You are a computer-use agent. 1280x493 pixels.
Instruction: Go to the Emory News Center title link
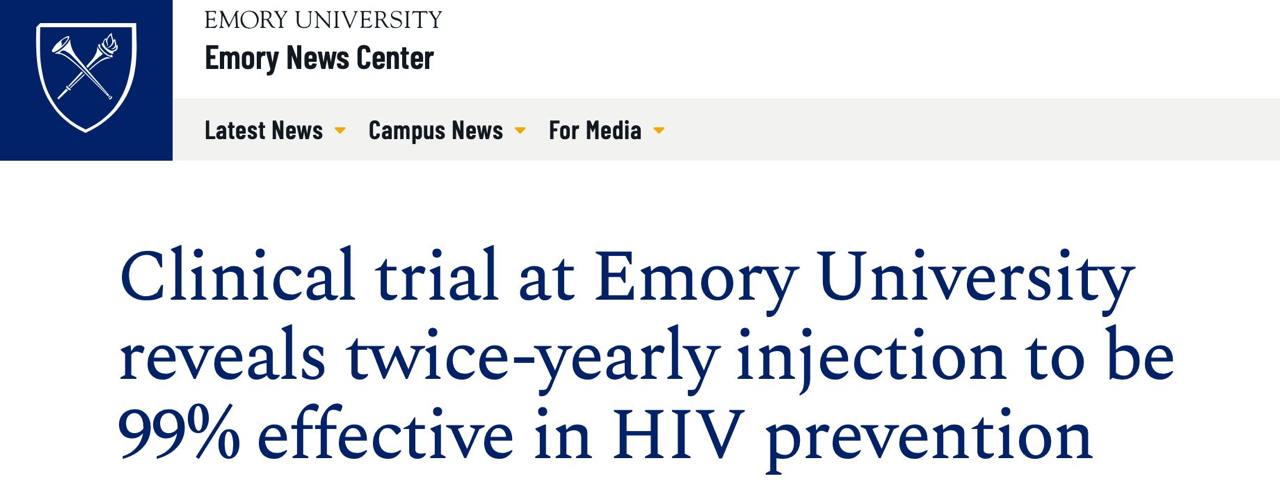coord(319,58)
